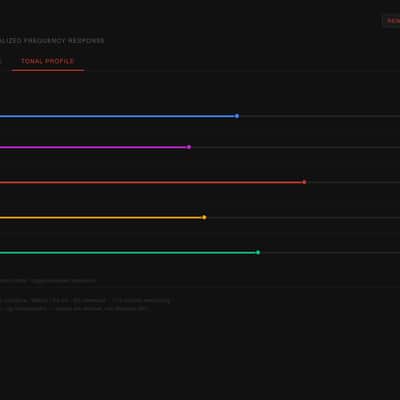Screen dimensions: 400x400
Task: Open the partially hidden tab left of Tonal Profile
Action: pos(1,61)
